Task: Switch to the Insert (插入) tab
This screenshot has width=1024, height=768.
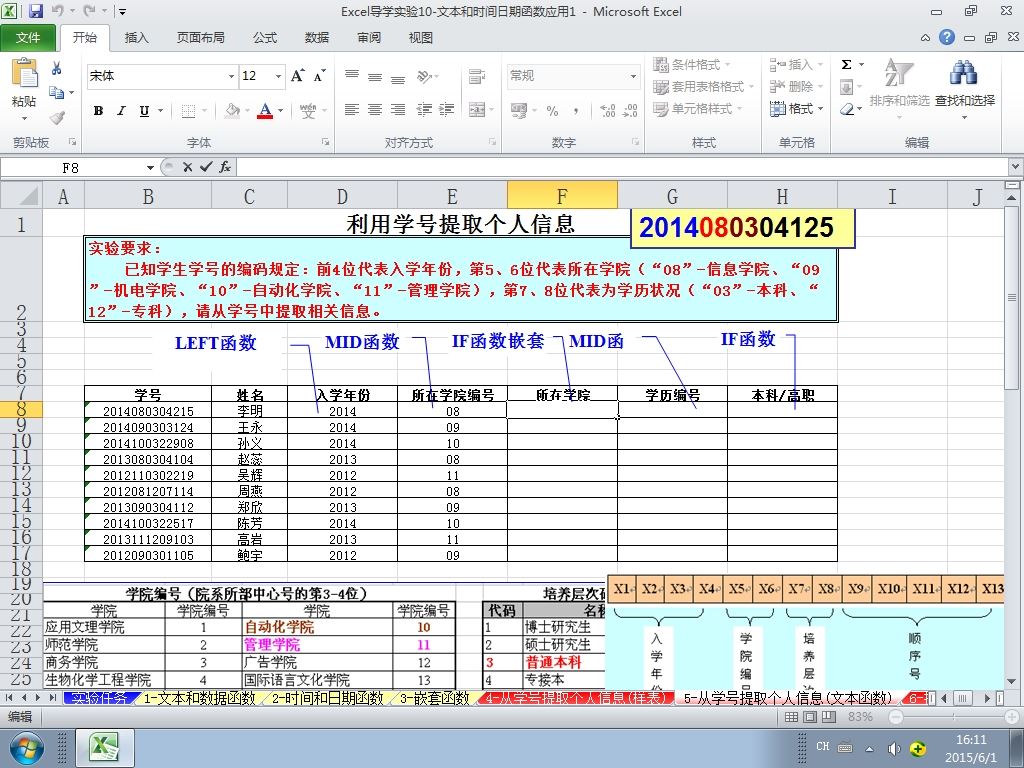Action: [136, 38]
